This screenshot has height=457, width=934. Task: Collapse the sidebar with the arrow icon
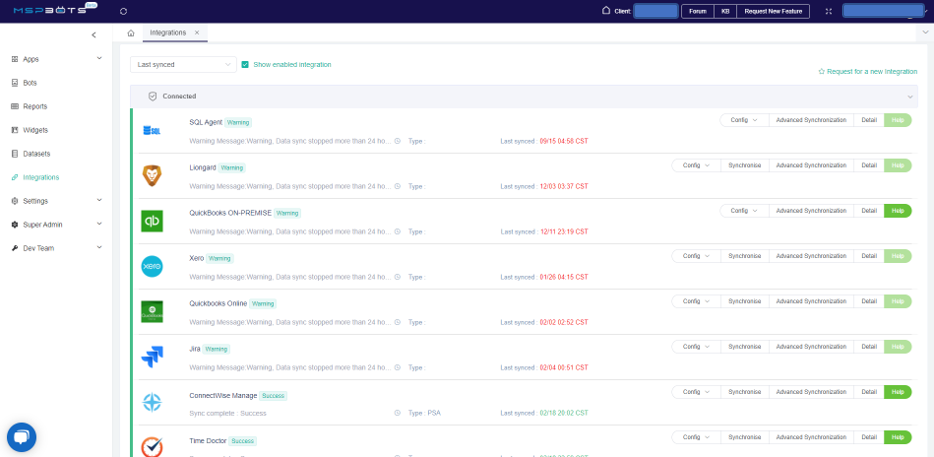[x=94, y=35]
